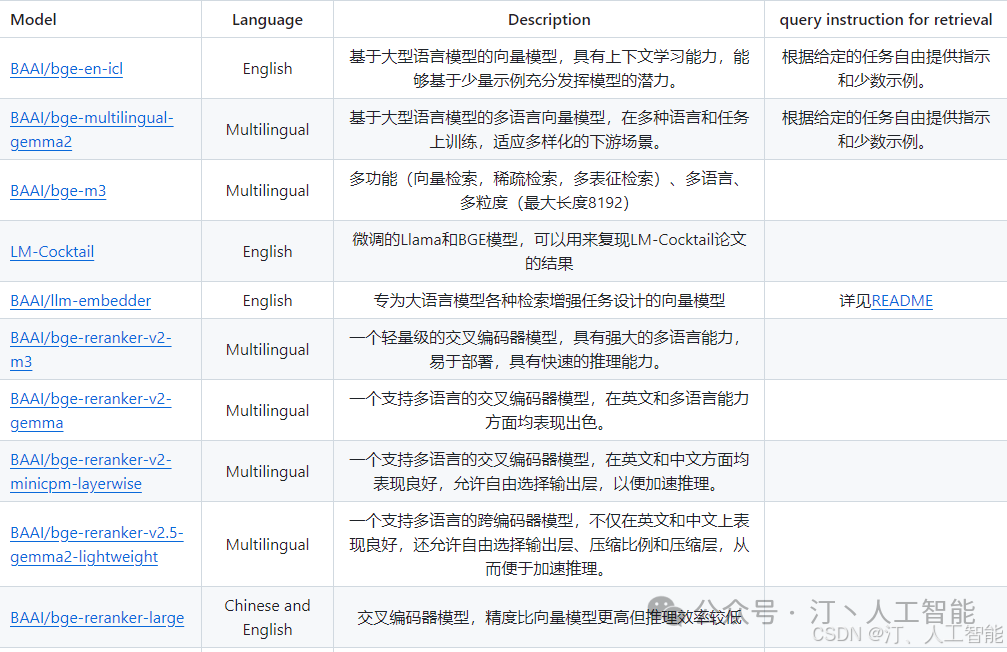The image size is (1007, 652).
Task: Click English cell in the llm-embedder row
Action: pos(267,301)
